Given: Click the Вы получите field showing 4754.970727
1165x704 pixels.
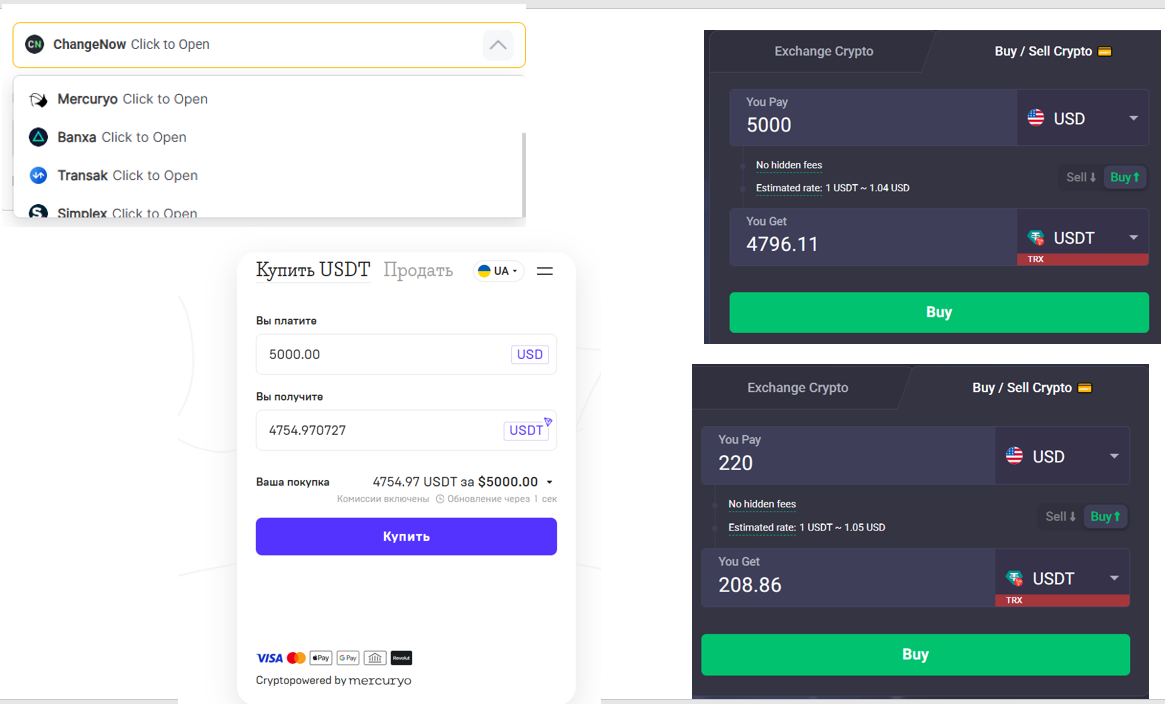Looking at the screenshot, I should click(x=406, y=430).
